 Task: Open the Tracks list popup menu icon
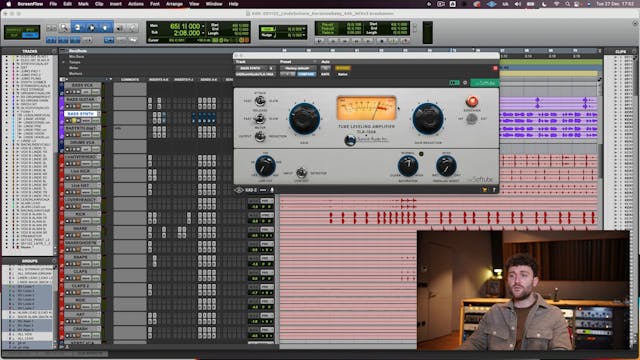coord(54,51)
